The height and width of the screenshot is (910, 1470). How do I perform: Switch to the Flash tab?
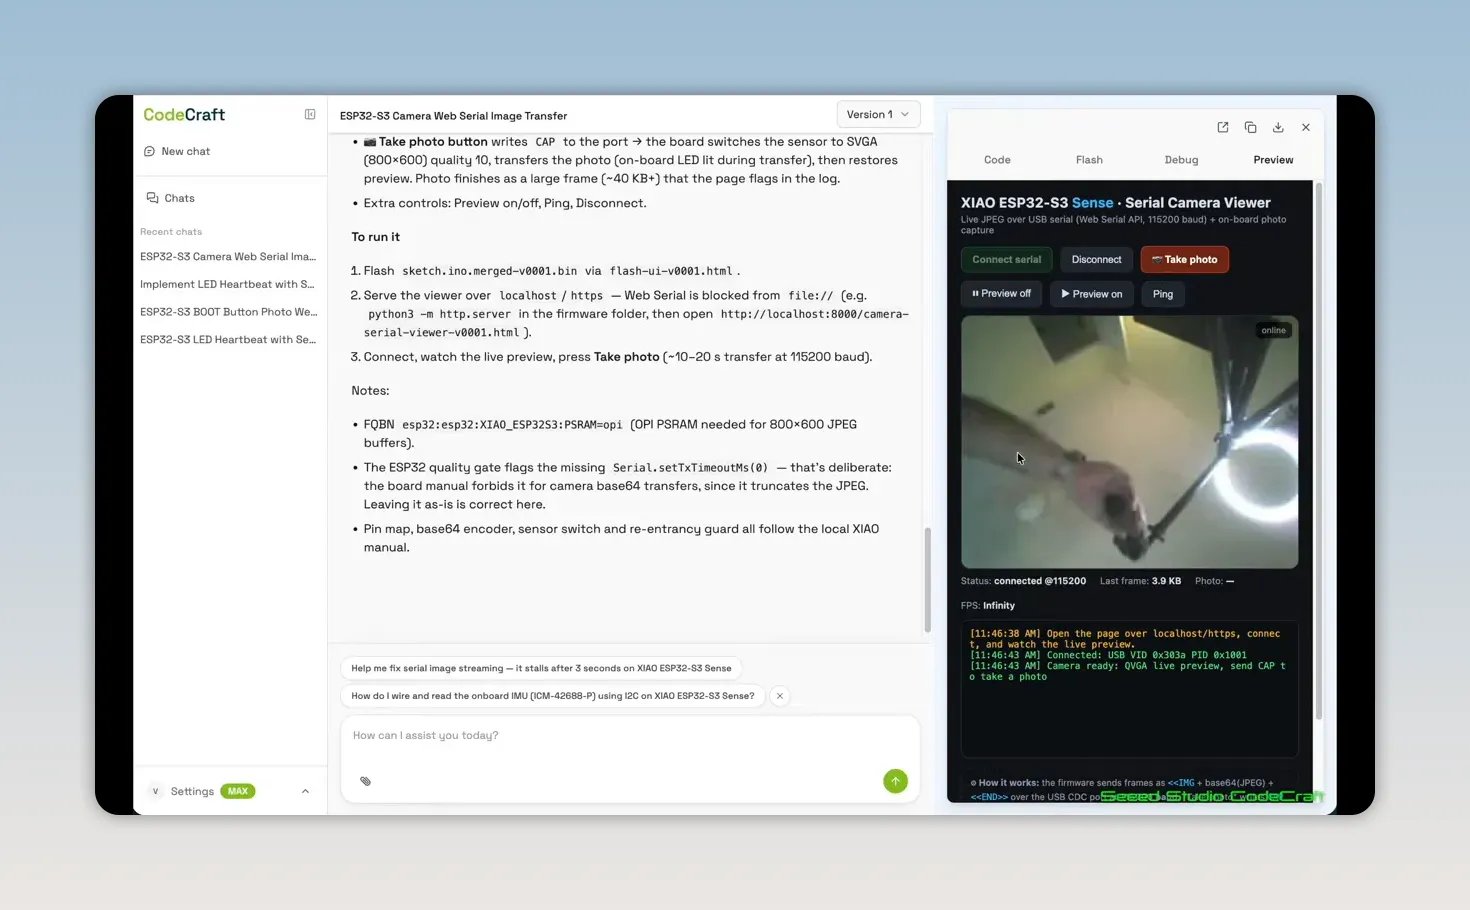[1089, 160]
